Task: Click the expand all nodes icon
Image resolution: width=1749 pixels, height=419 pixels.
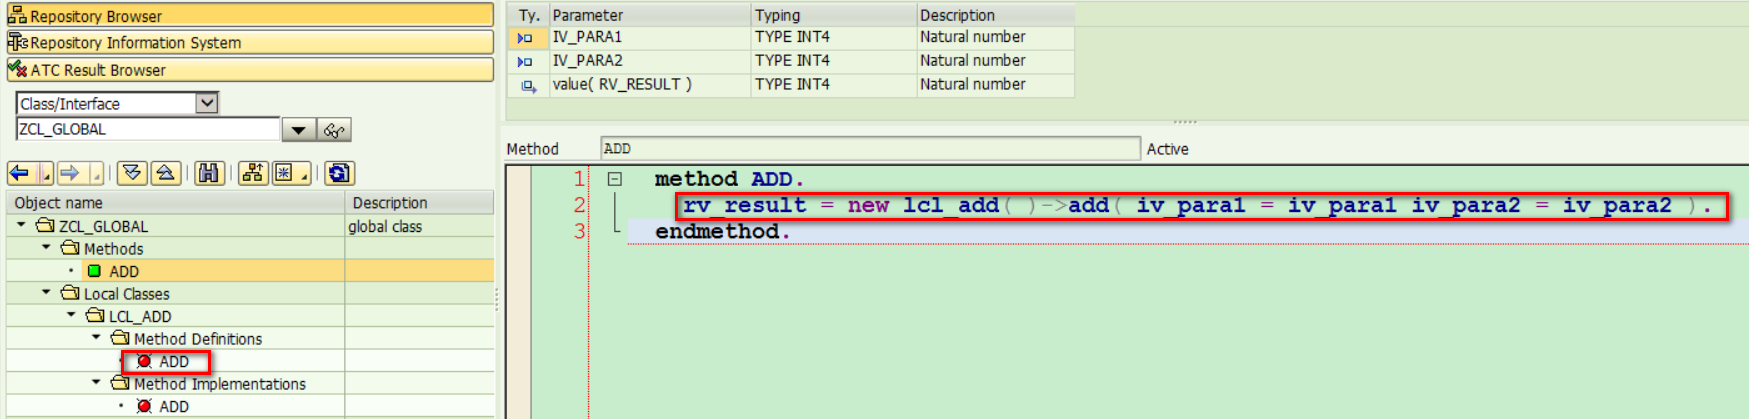Action: [x=132, y=173]
